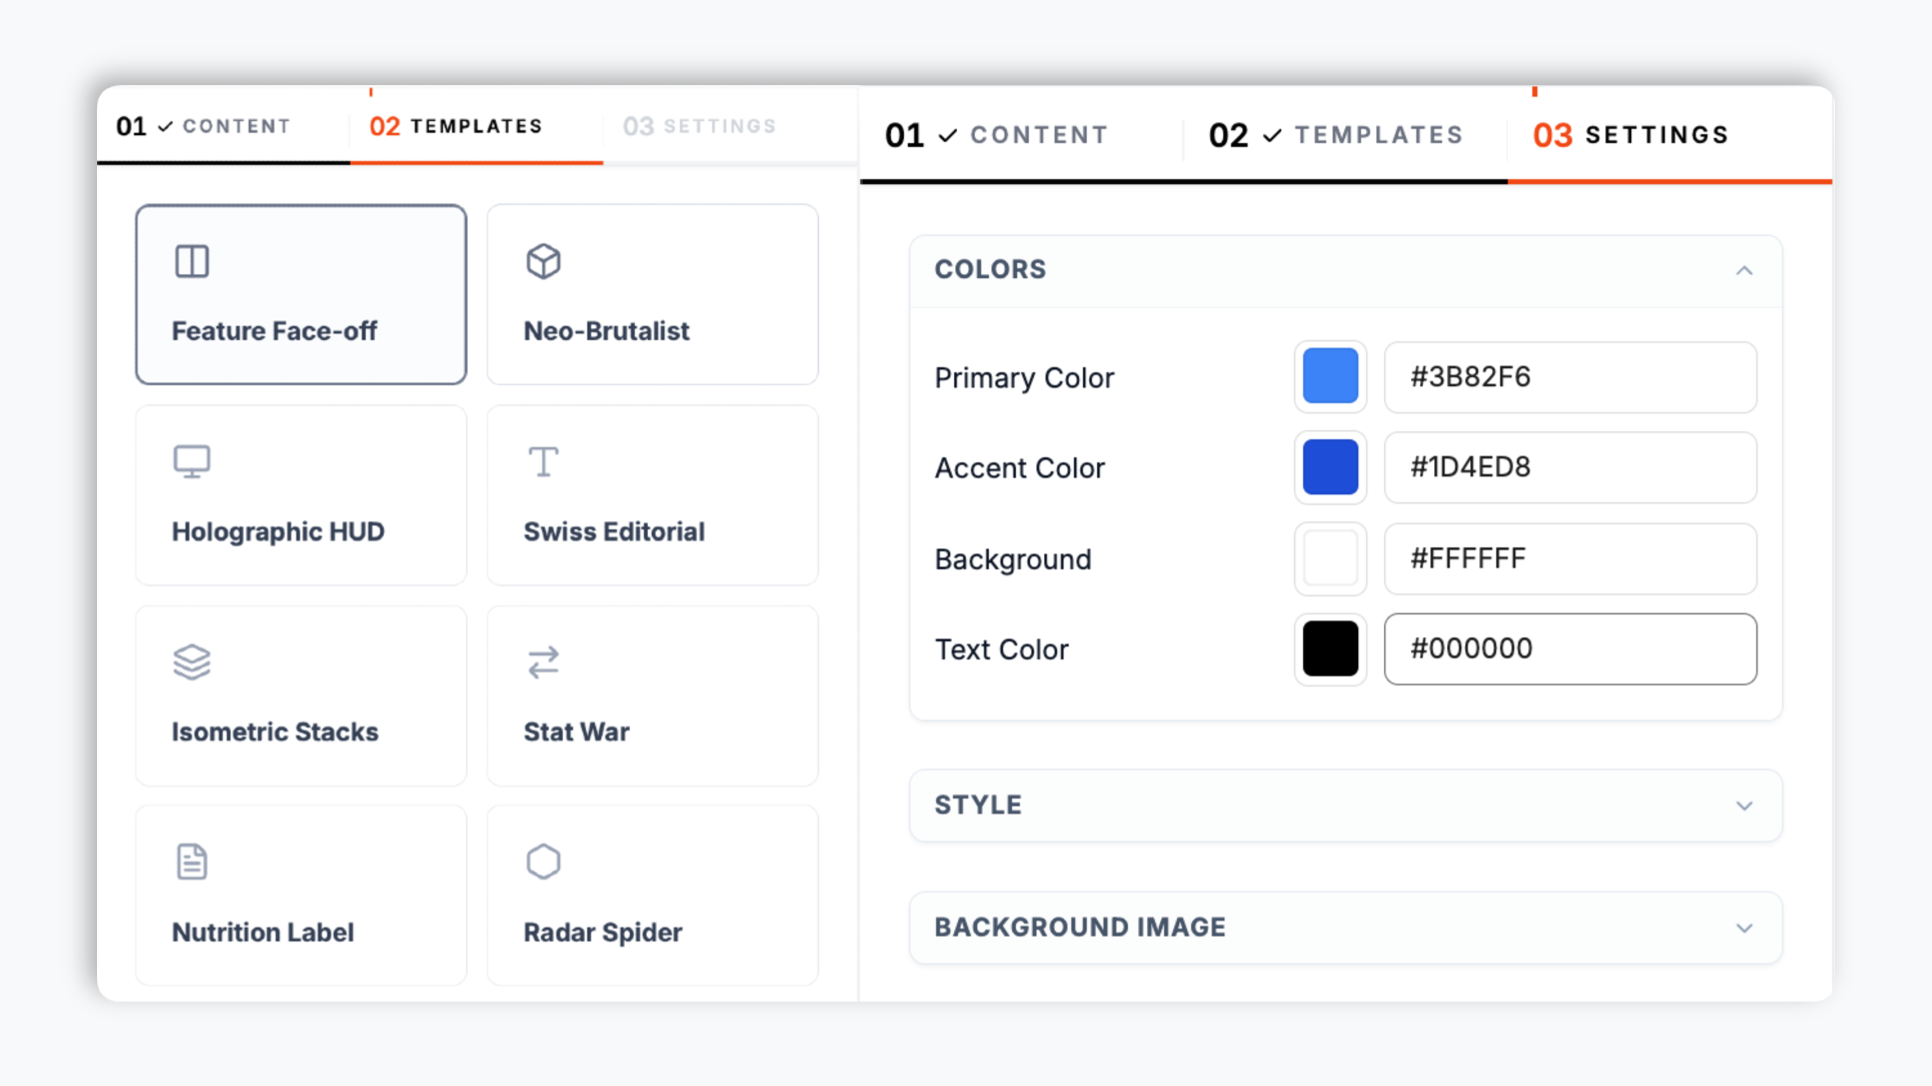Image resolution: width=1932 pixels, height=1086 pixels.
Task: Choose the Neo-Brutalist template name
Action: coord(607,331)
